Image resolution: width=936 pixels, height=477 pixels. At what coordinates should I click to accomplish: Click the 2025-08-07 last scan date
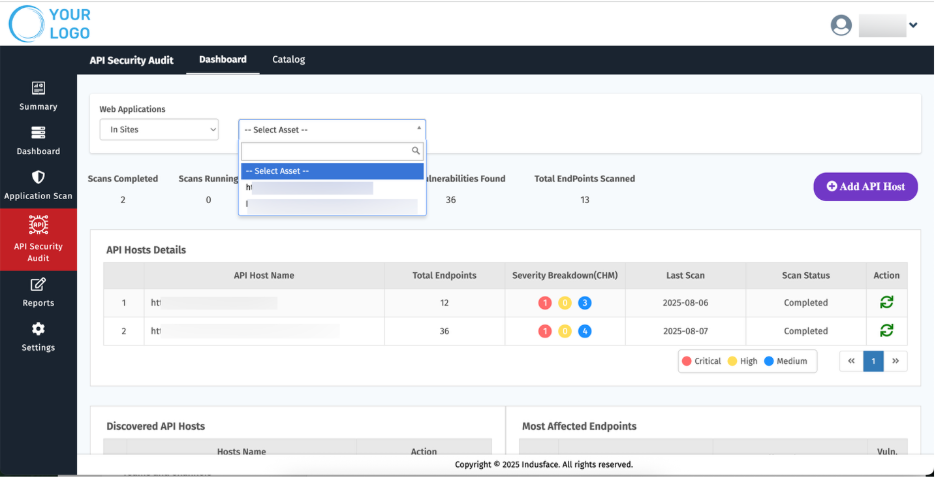[685, 331]
